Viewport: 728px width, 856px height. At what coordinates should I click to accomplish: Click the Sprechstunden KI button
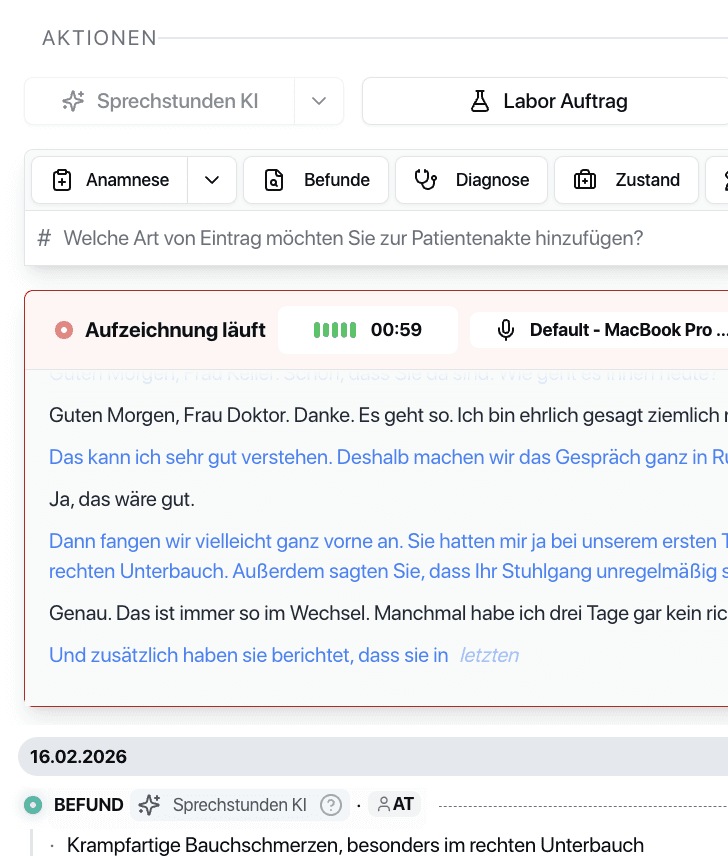160,101
